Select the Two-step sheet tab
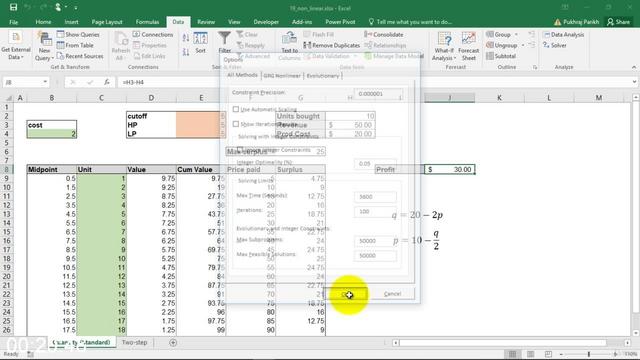The height and width of the screenshot is (360, 640). coord(134,342)
